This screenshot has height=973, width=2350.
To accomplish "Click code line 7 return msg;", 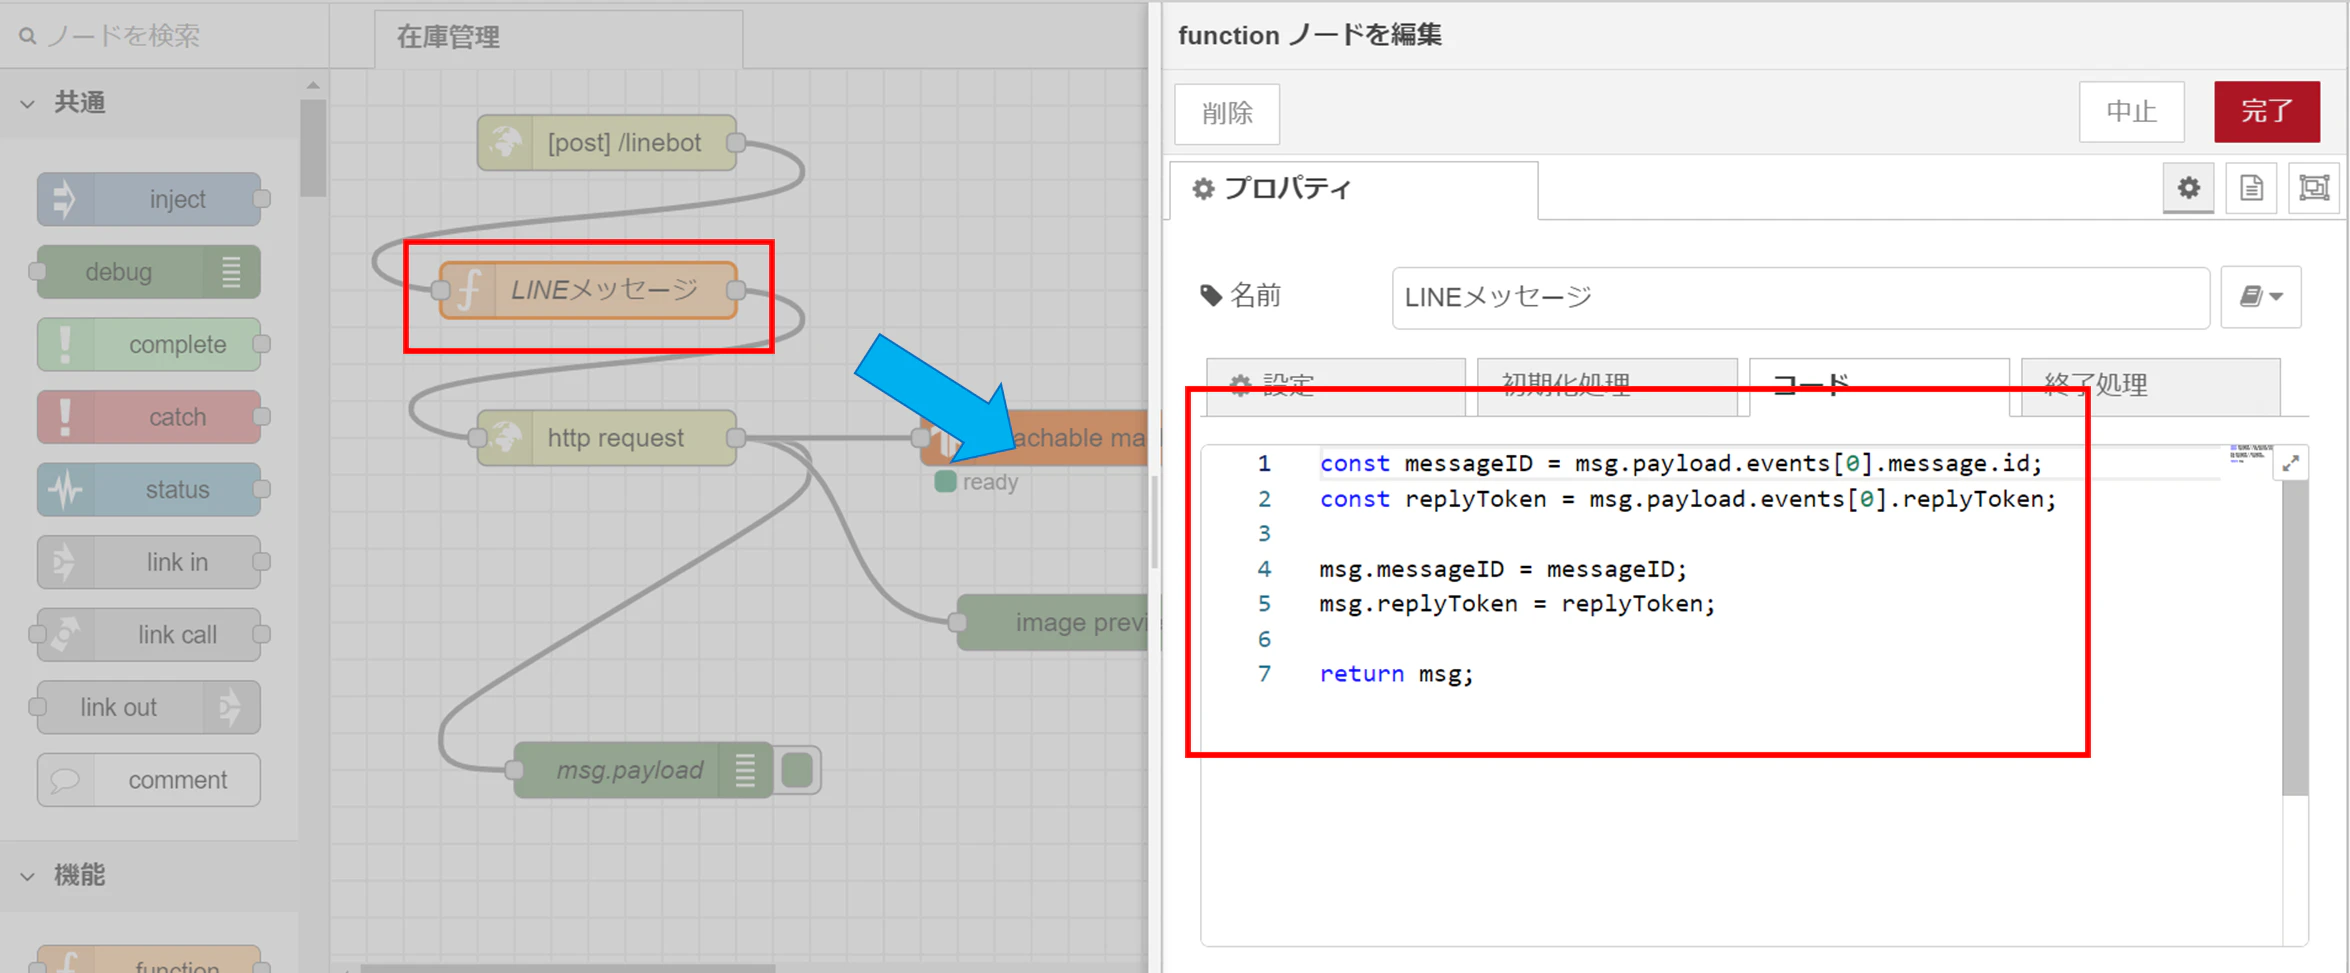I will point(1396,674).
